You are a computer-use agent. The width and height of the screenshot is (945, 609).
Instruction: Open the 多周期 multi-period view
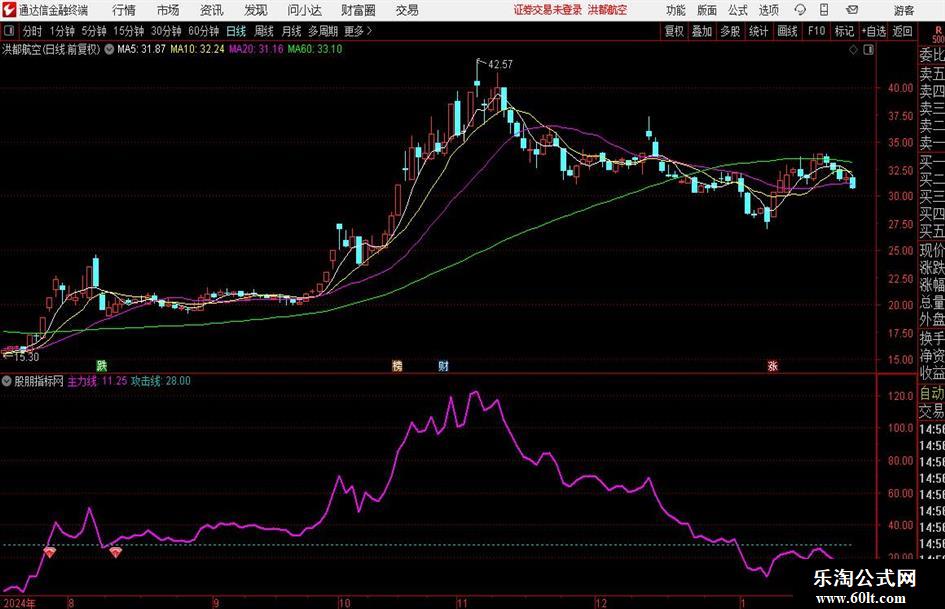pyautogui.click(x=324, y=31)
